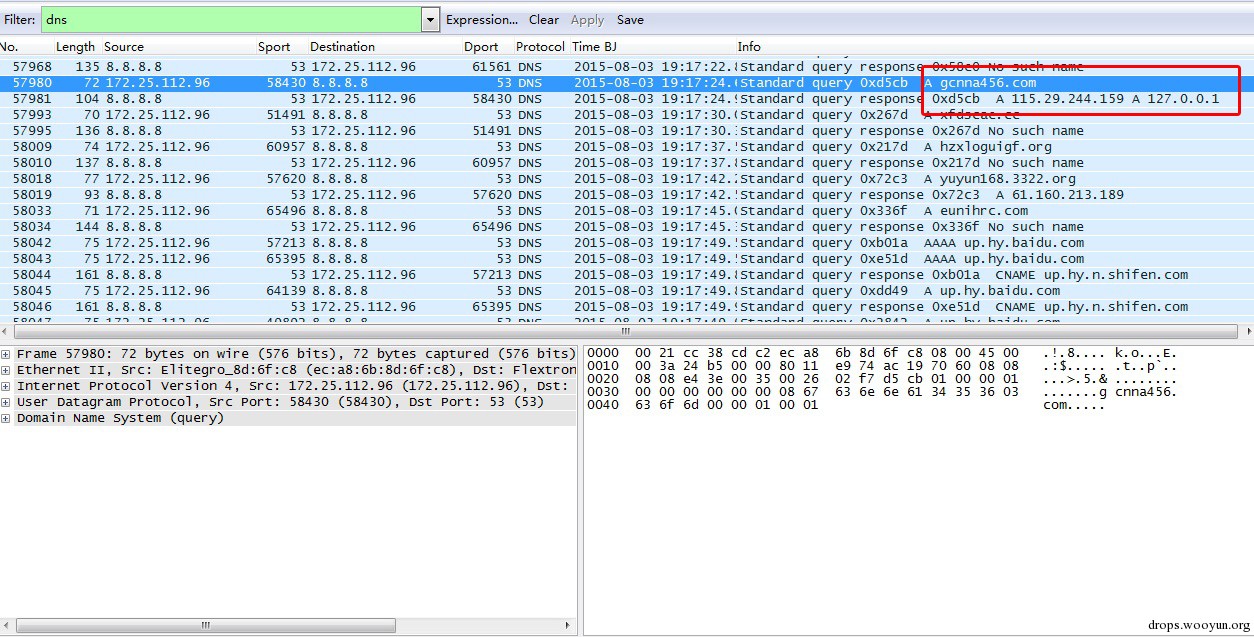The height and width of the screenshot is (637, 1254).
Task: Expand Internet Protocol Version 4 node
Action: [7, 386]
